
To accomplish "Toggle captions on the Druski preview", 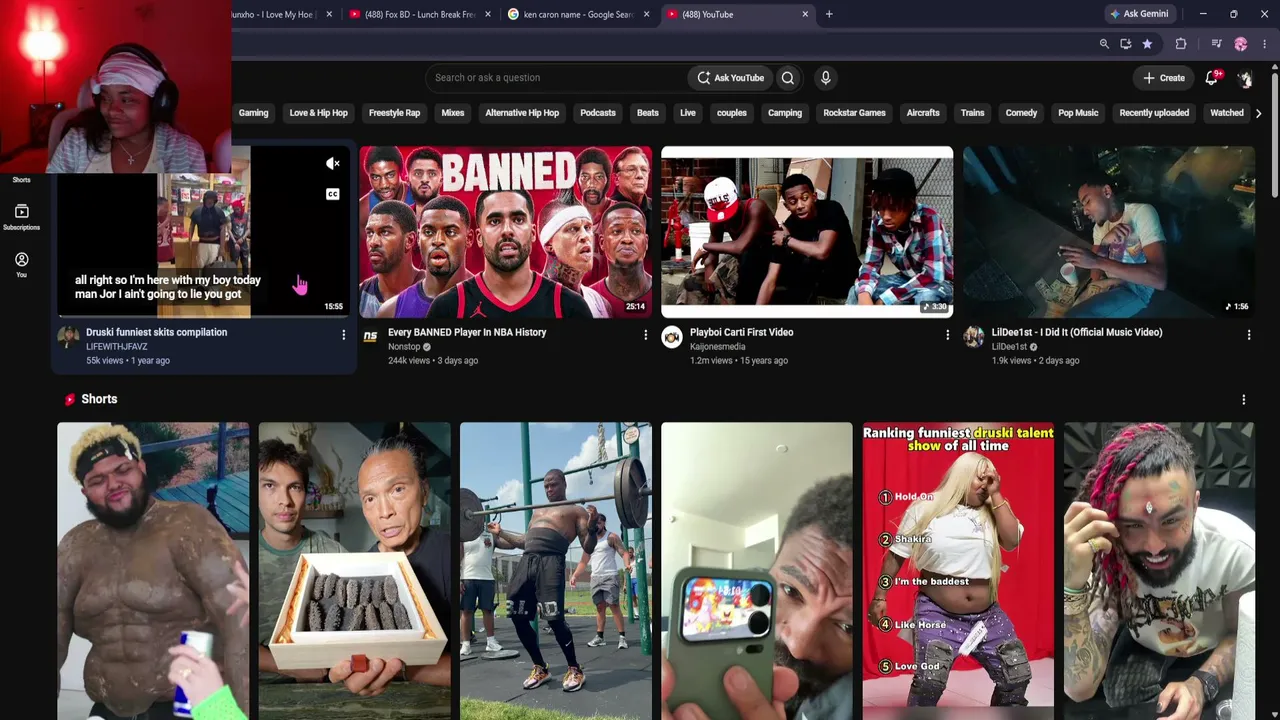I will [x=333, y=194].
